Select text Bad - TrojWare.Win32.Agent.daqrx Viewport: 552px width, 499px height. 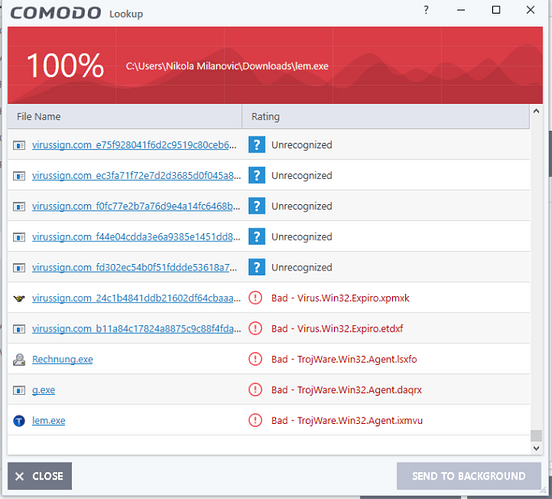click(x=346, y=390)
